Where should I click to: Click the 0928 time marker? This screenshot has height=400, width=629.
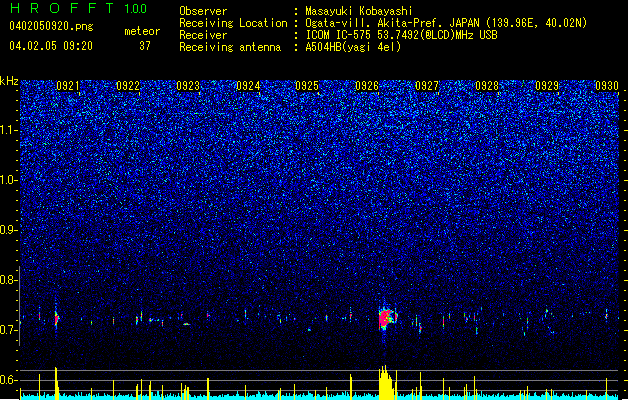[487, 86]
